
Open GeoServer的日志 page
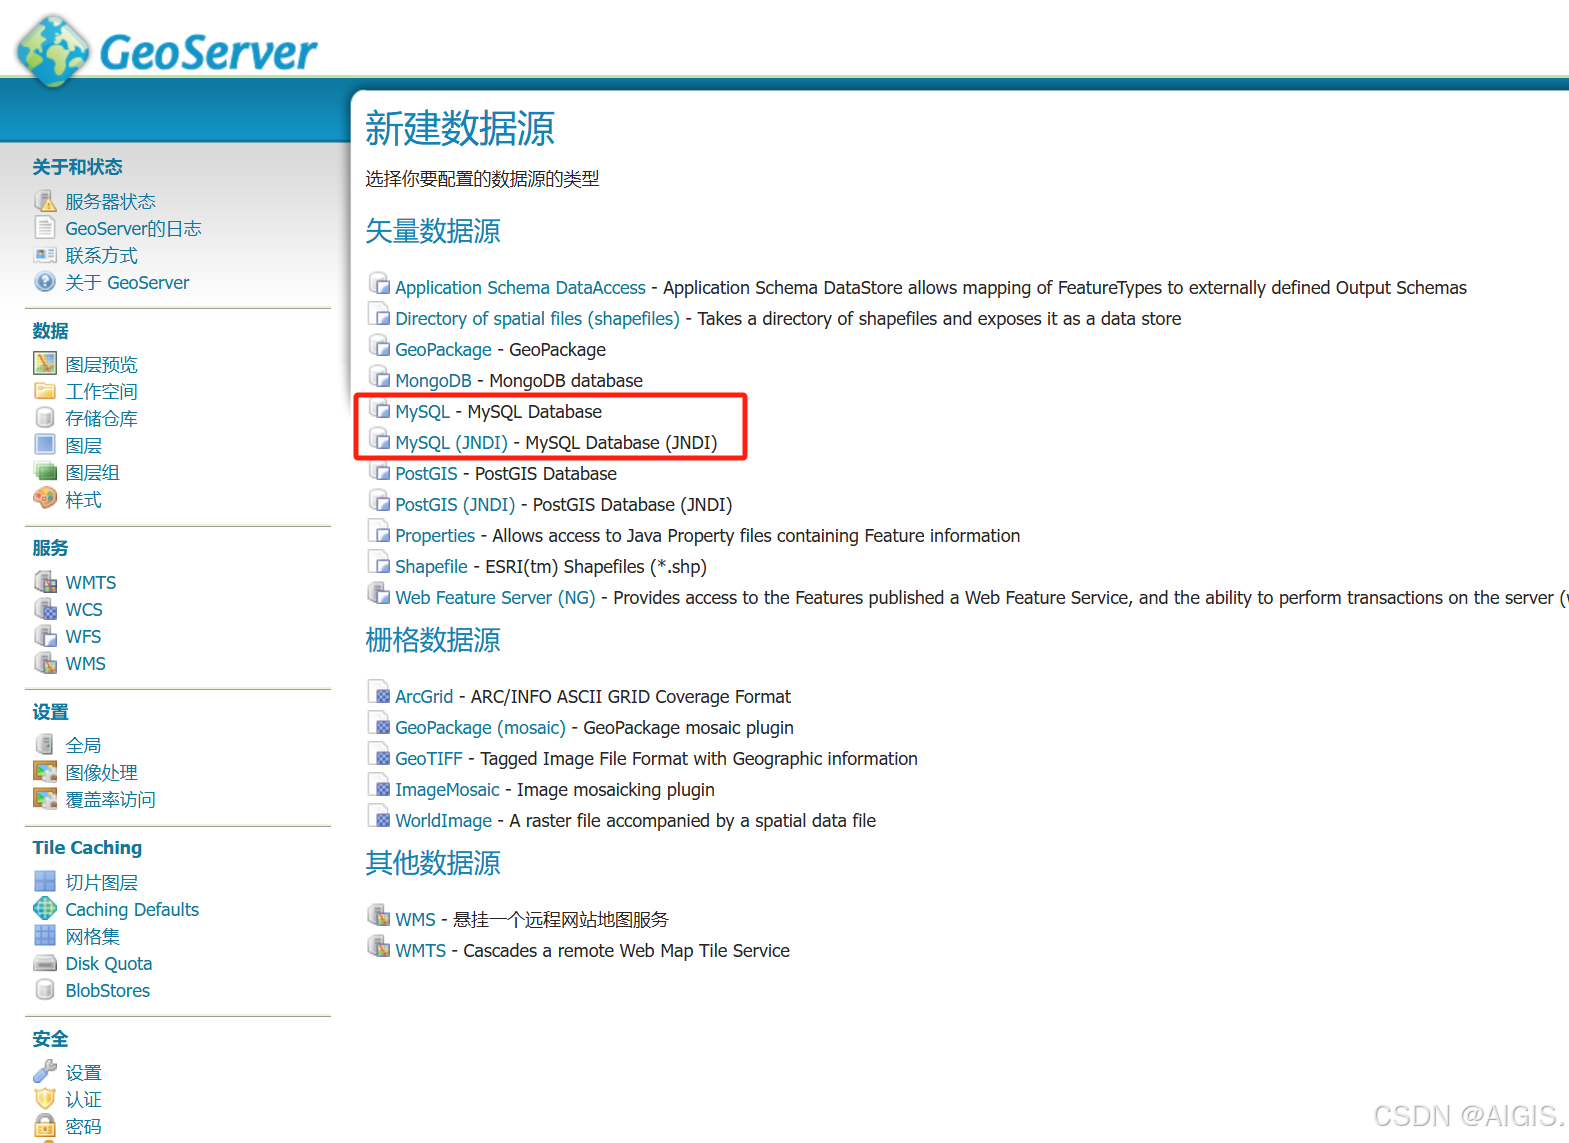click(x=133, y=229)
